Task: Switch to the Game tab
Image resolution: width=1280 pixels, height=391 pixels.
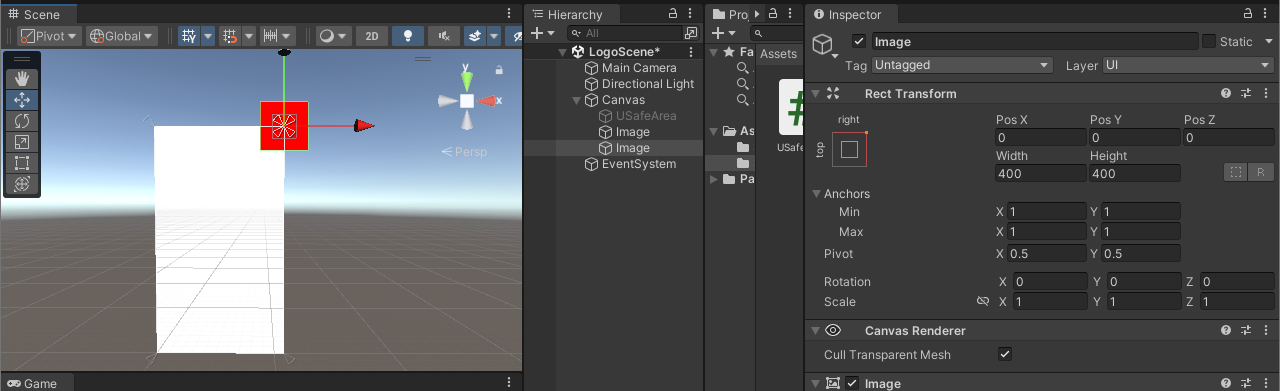Action: click(x=33, y=384)
